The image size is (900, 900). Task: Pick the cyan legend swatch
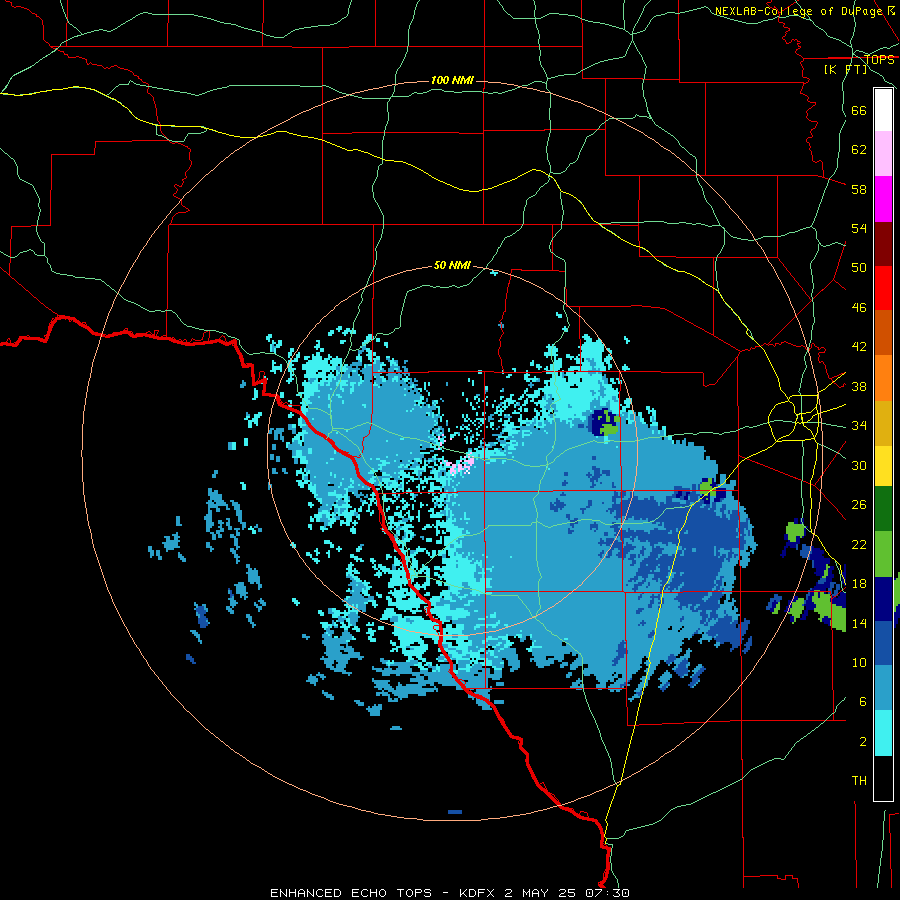click(x=883, y=733)
